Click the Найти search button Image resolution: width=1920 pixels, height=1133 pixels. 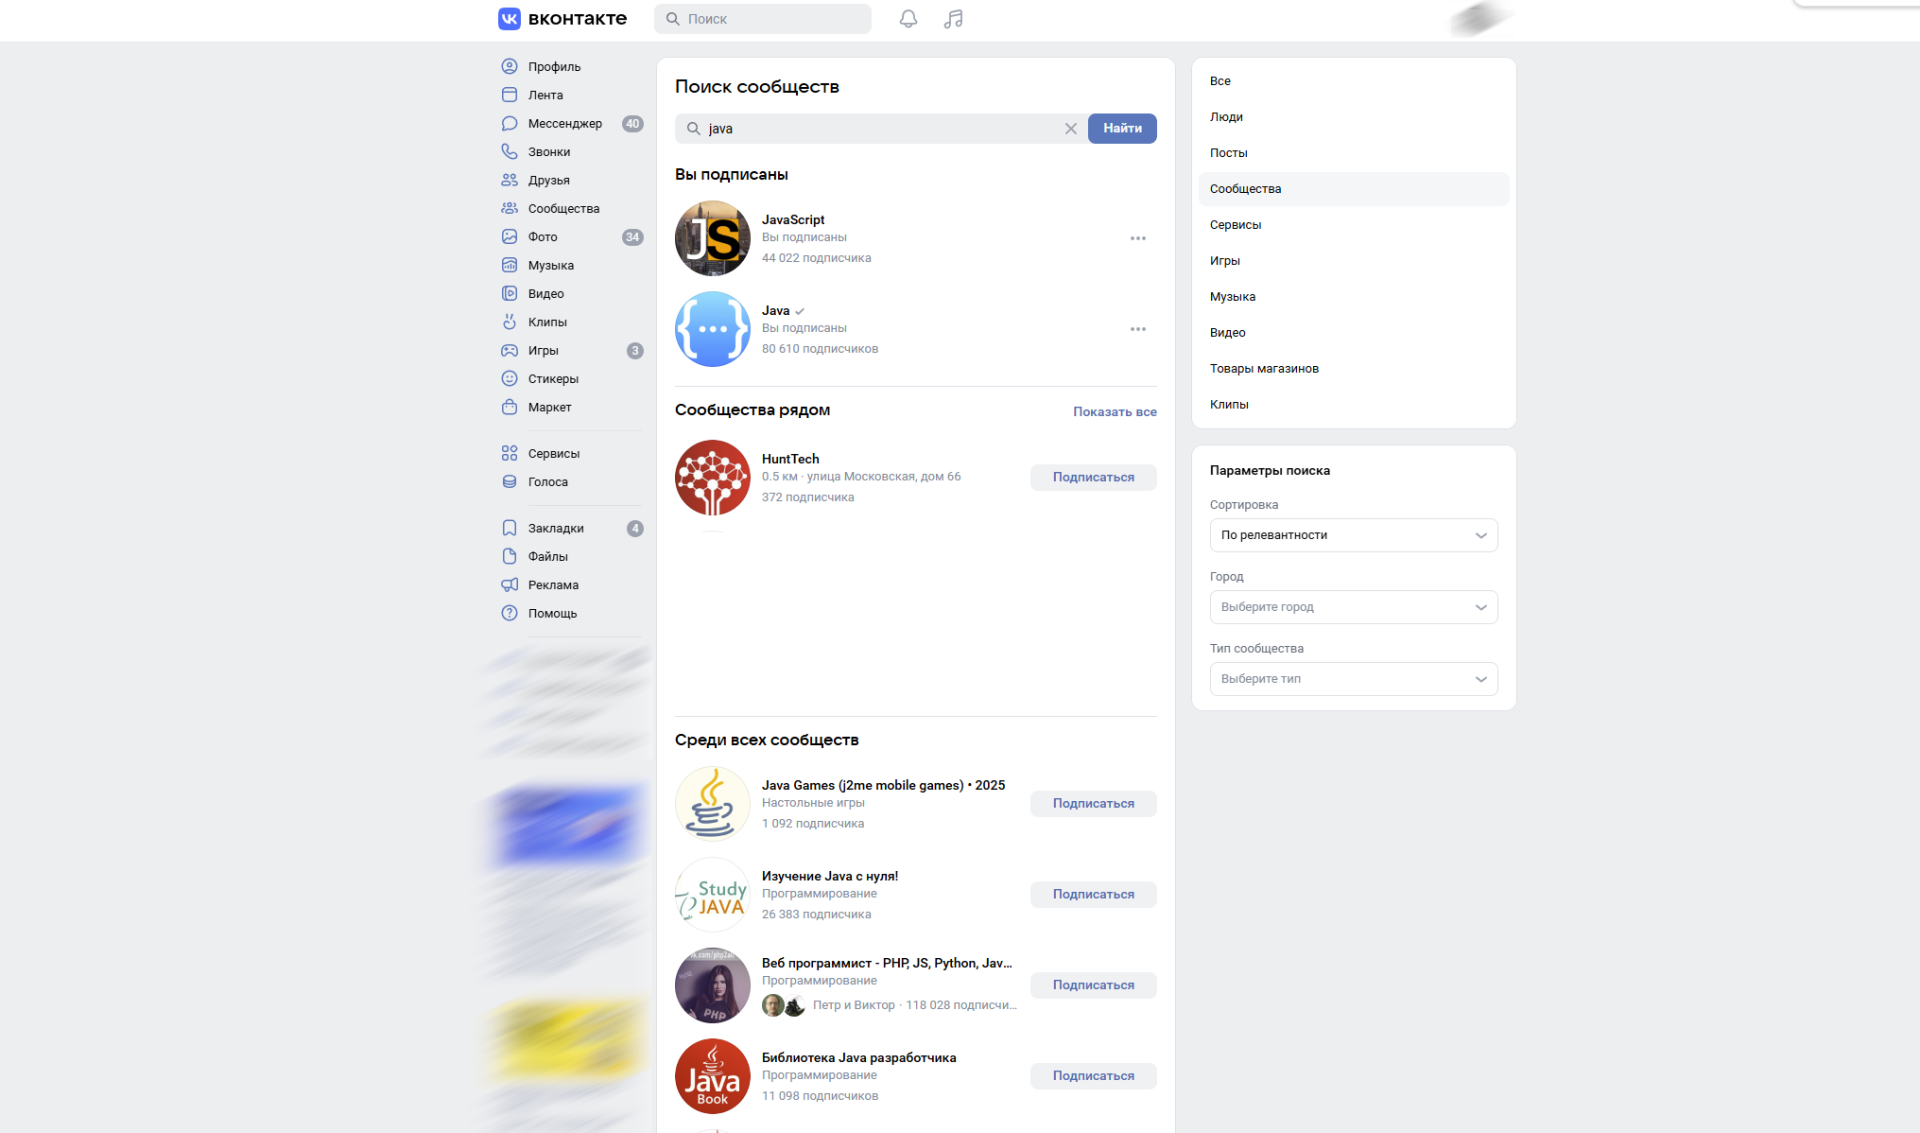1121,128
